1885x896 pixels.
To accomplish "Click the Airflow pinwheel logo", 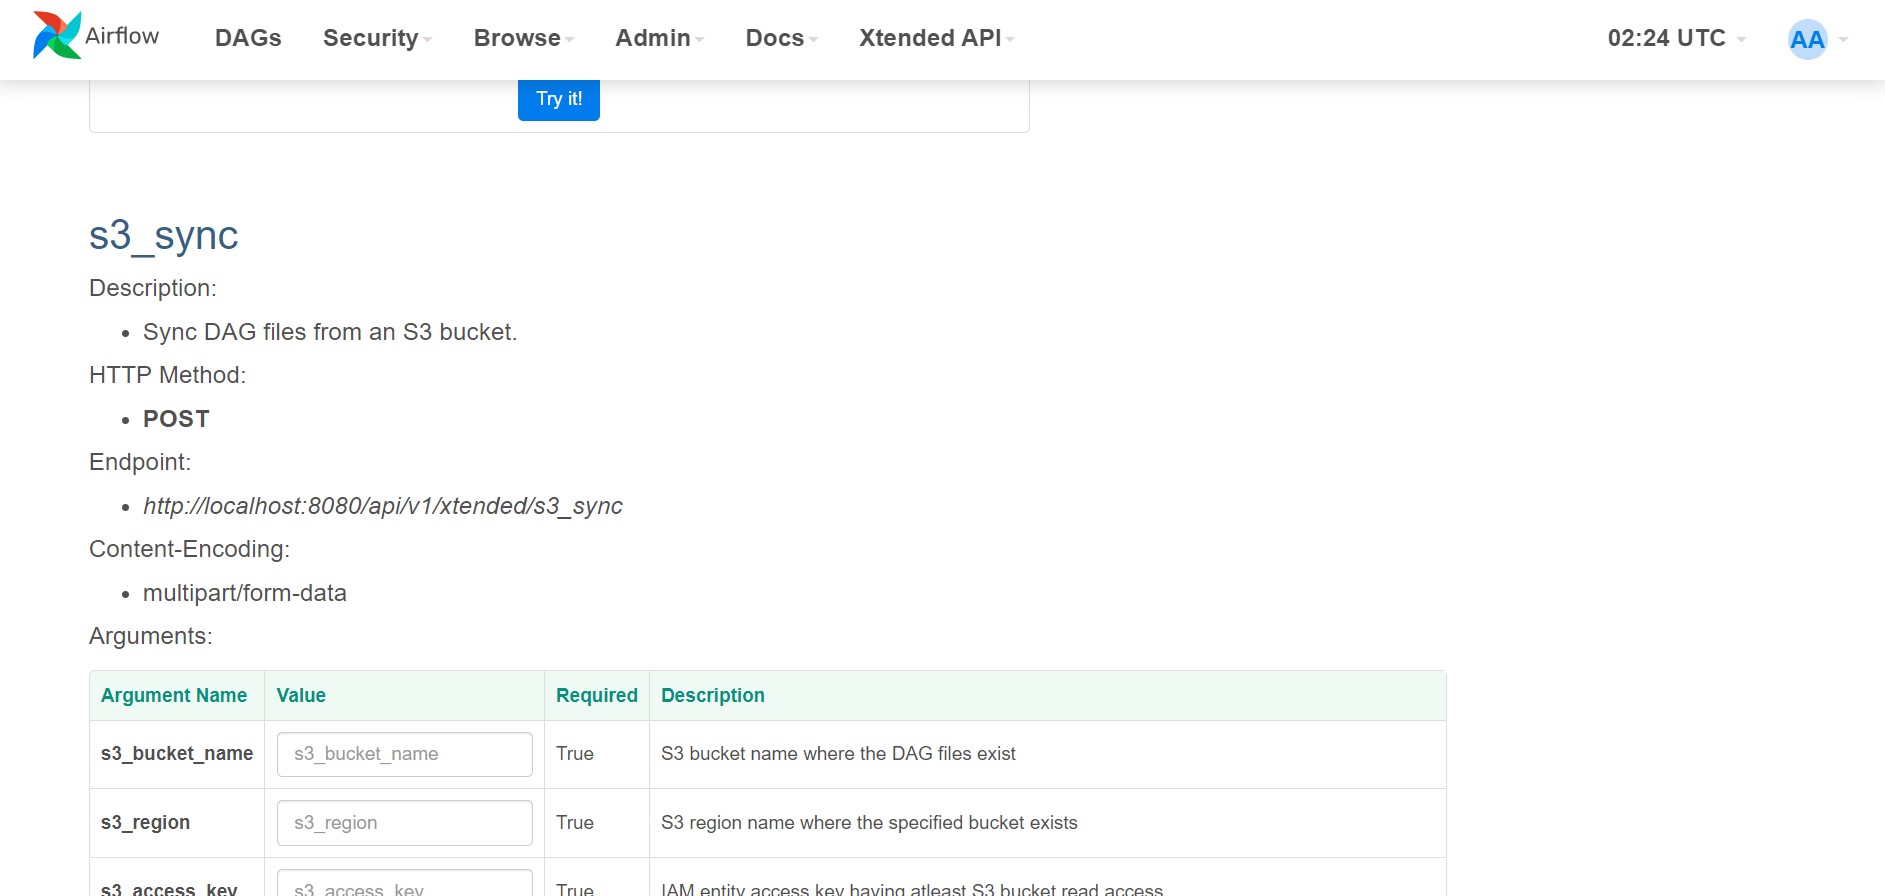I will [x=57, y=36].
